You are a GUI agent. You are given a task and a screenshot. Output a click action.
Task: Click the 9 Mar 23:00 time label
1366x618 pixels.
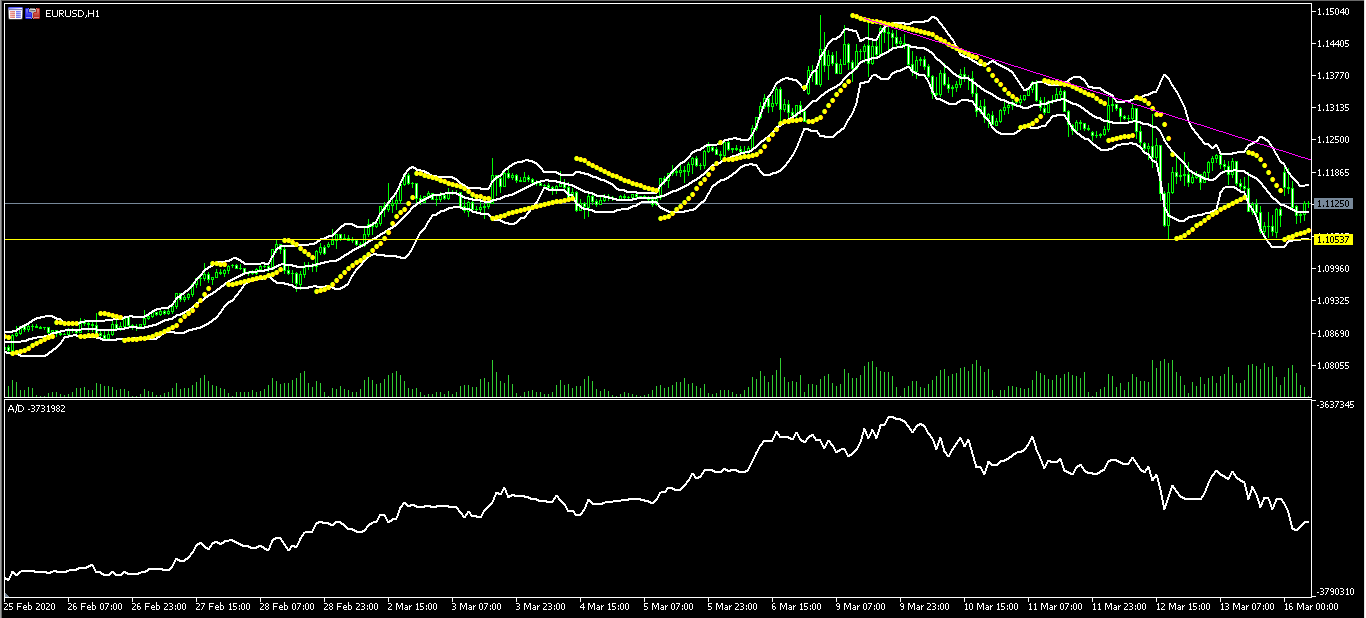[926, 606]
